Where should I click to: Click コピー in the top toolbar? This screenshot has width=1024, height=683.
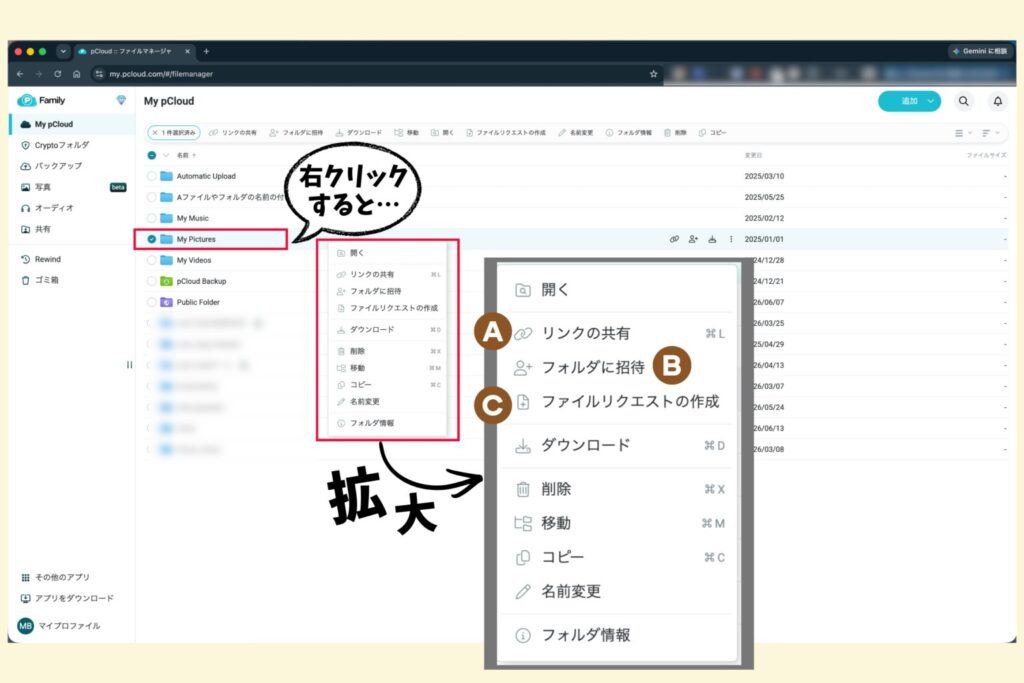pyautogui.click(x=712, y=133)
